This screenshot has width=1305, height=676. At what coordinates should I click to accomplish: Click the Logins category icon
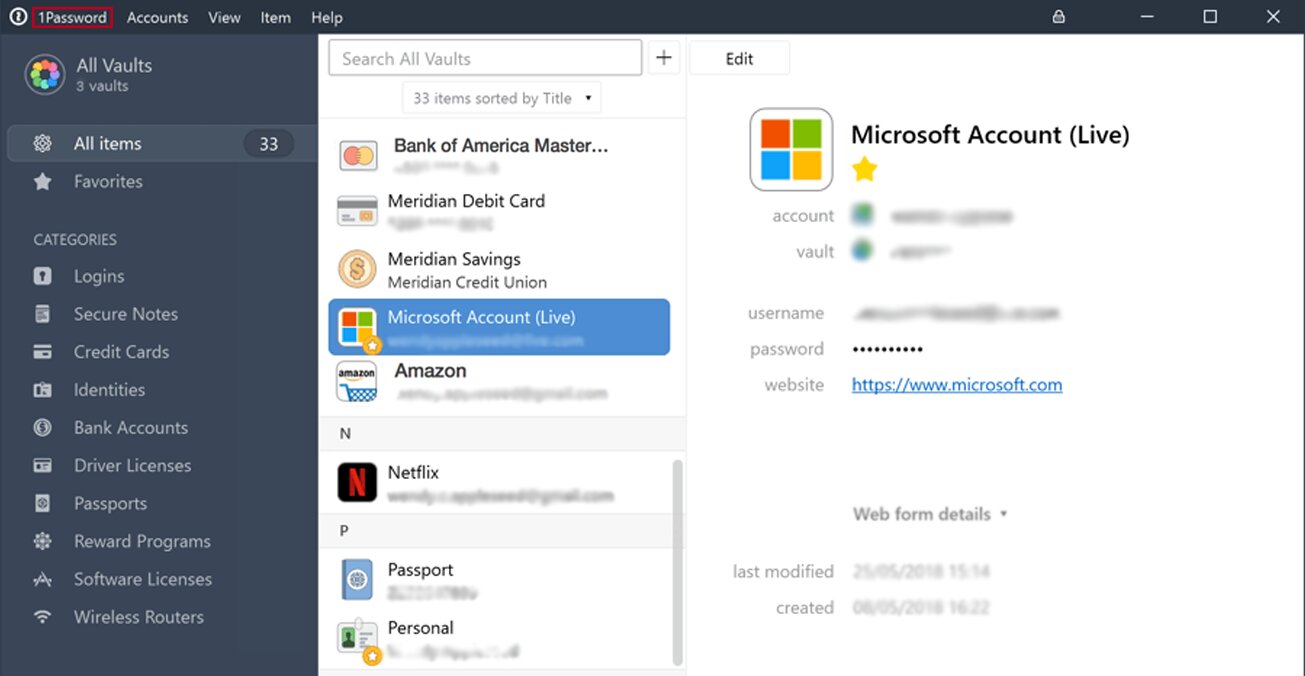(42, 276)
